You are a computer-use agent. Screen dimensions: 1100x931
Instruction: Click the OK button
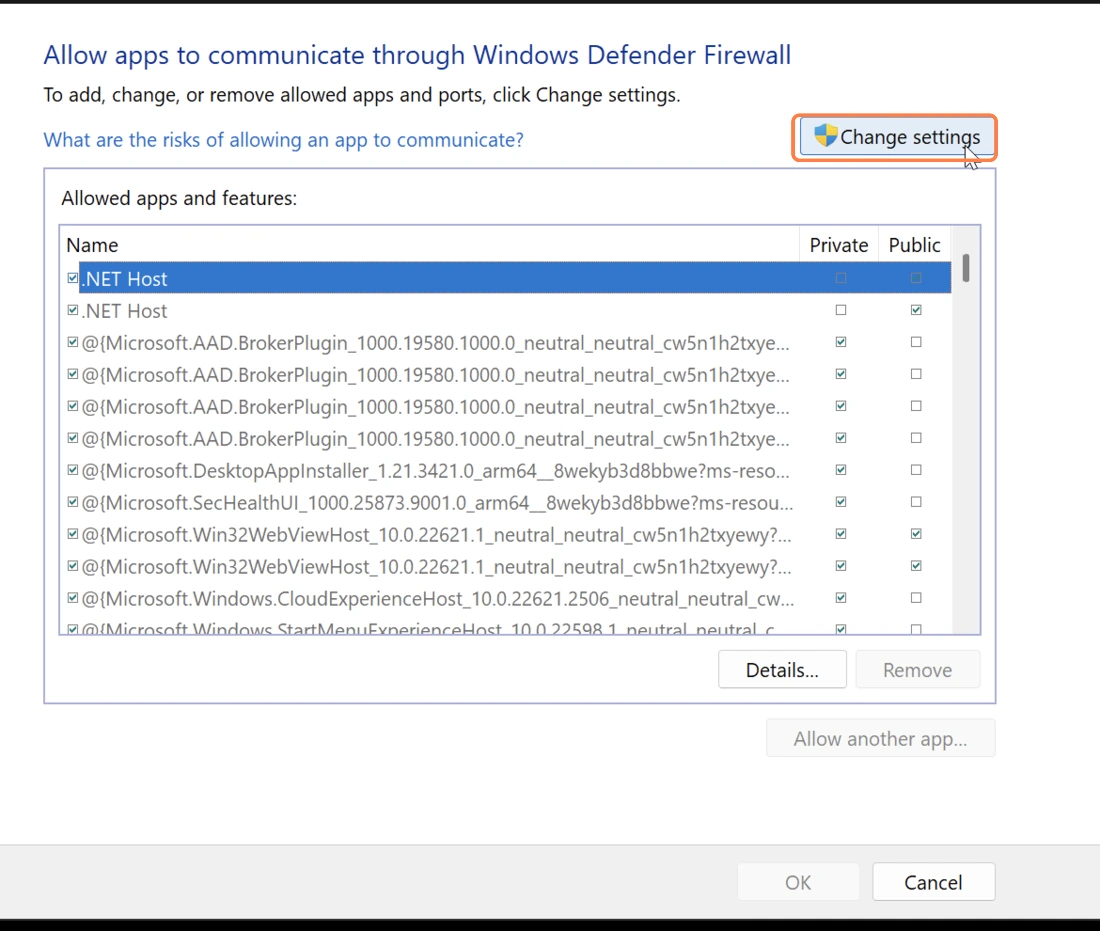(798, 882)
